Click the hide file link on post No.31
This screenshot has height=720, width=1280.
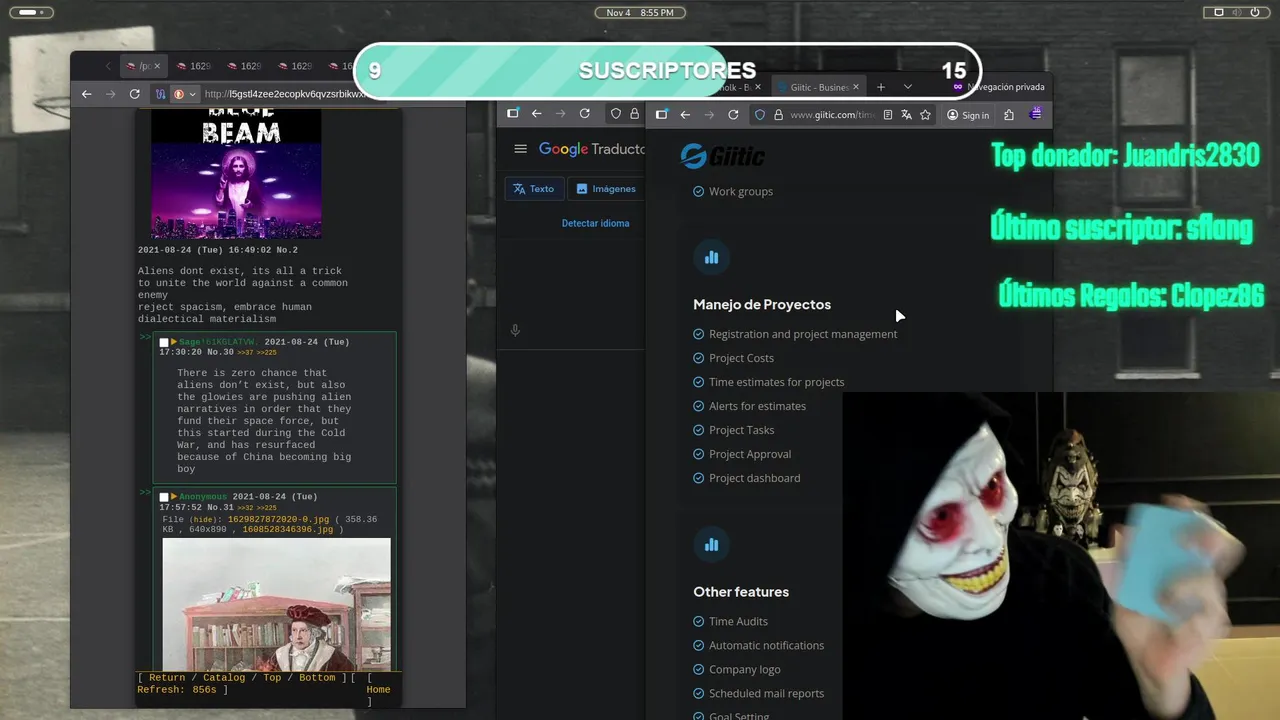tap(203, 519)
